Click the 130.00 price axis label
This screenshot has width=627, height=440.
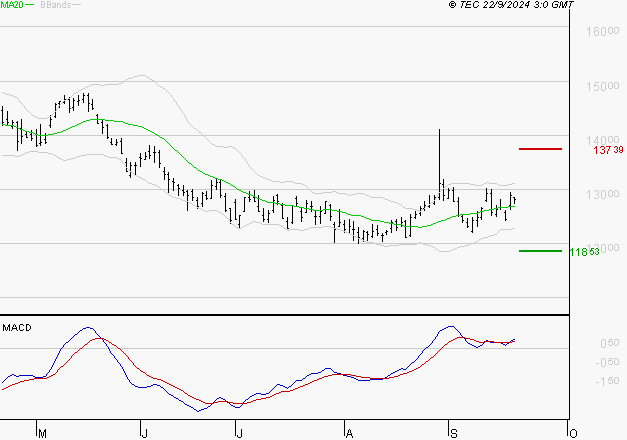603,194
